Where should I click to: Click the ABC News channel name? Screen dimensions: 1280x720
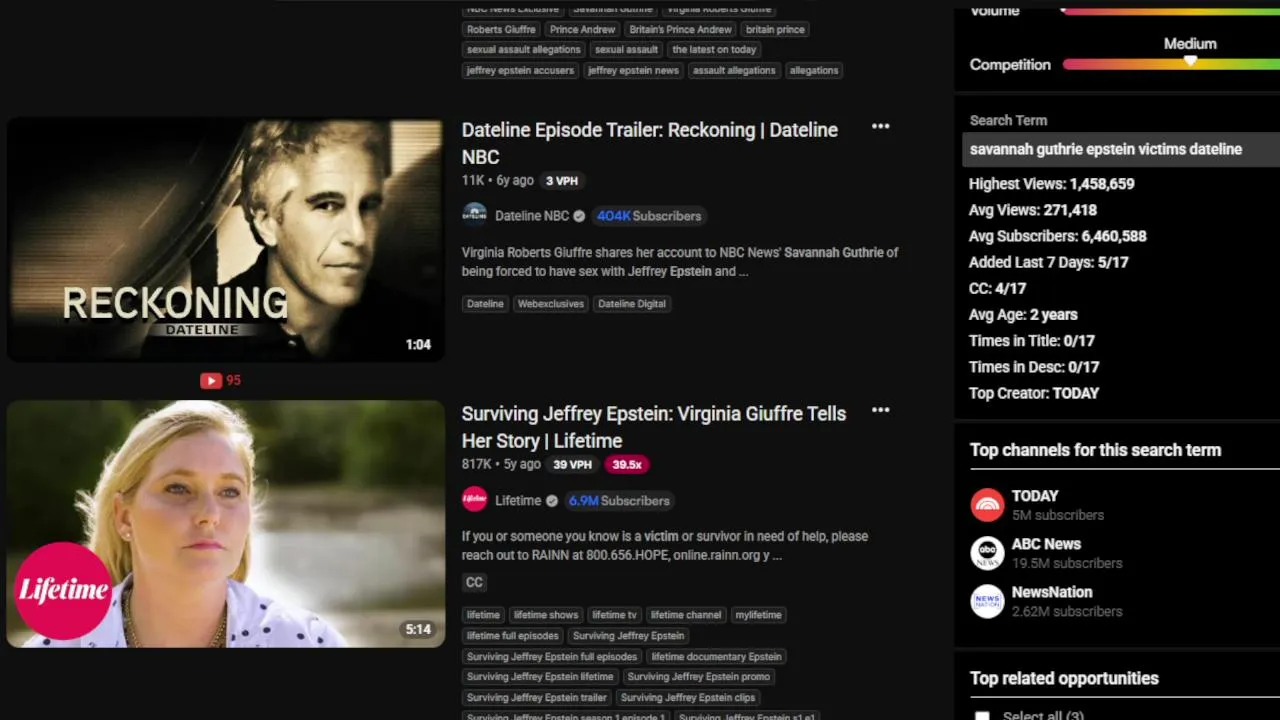pos(1046,544)
